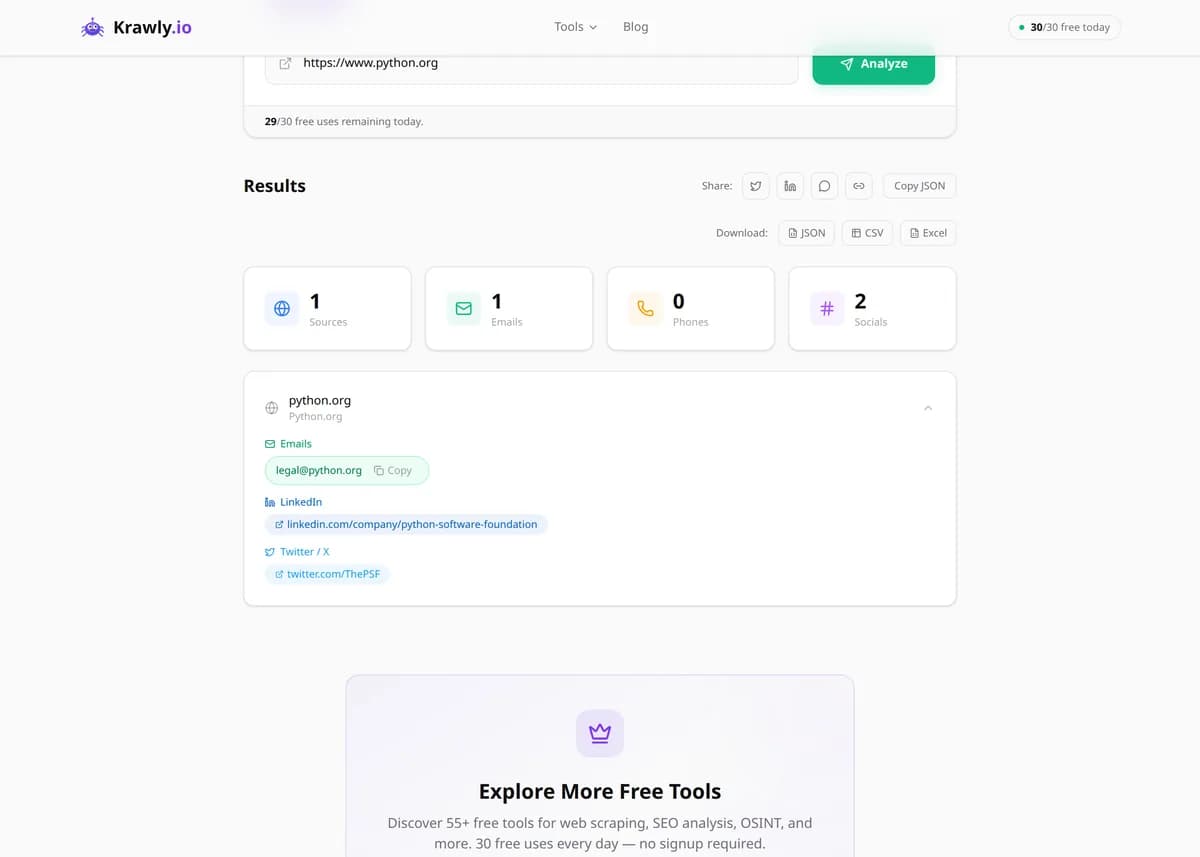
Task: Collapse the python.org result card
Action: (x=928, y=408)
